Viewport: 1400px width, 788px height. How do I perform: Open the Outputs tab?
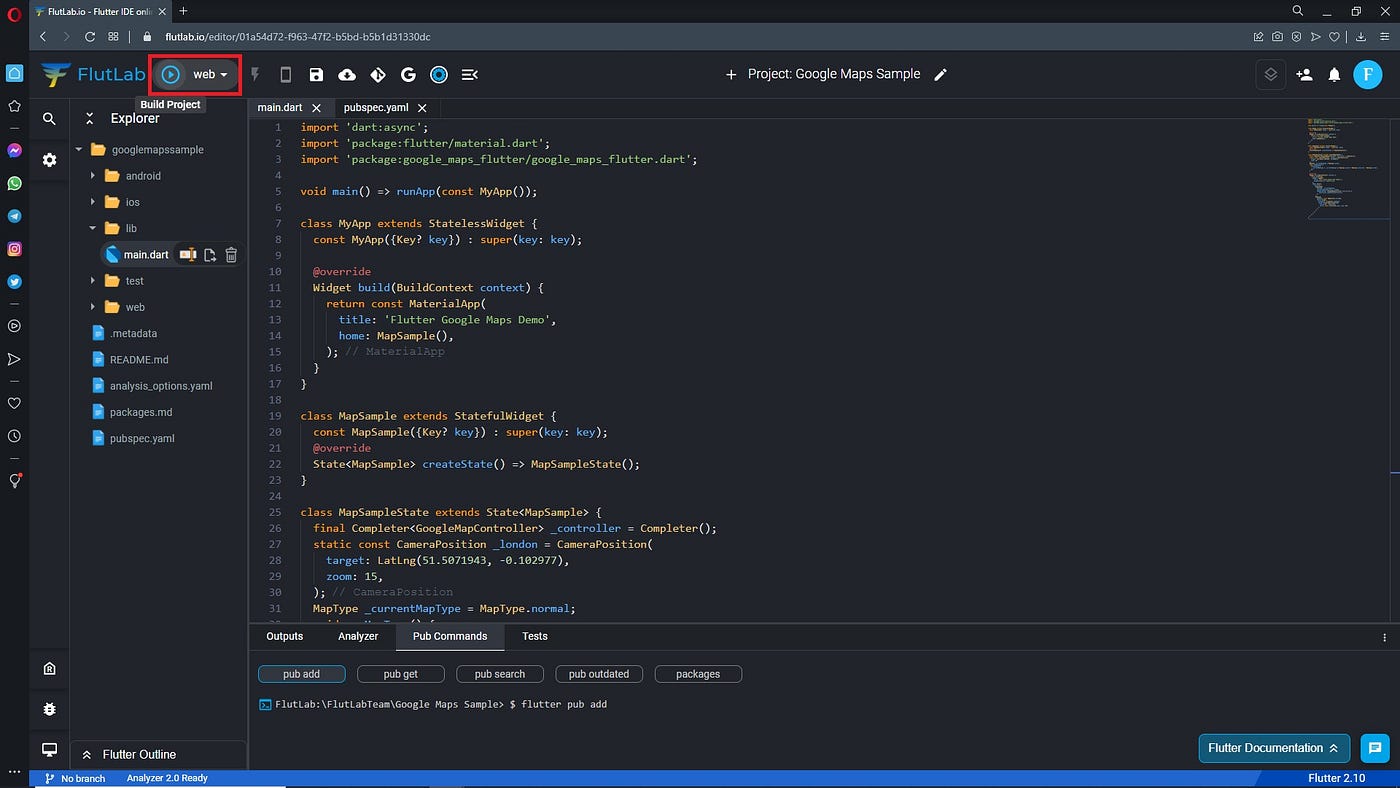(285, 636)
